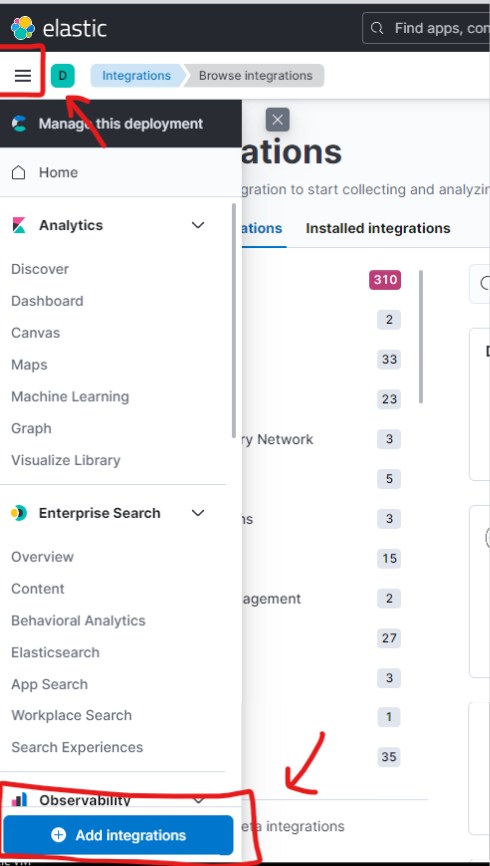Click the Add integrations button
Viewport: 490px width, 866px height.
[118, 835]
